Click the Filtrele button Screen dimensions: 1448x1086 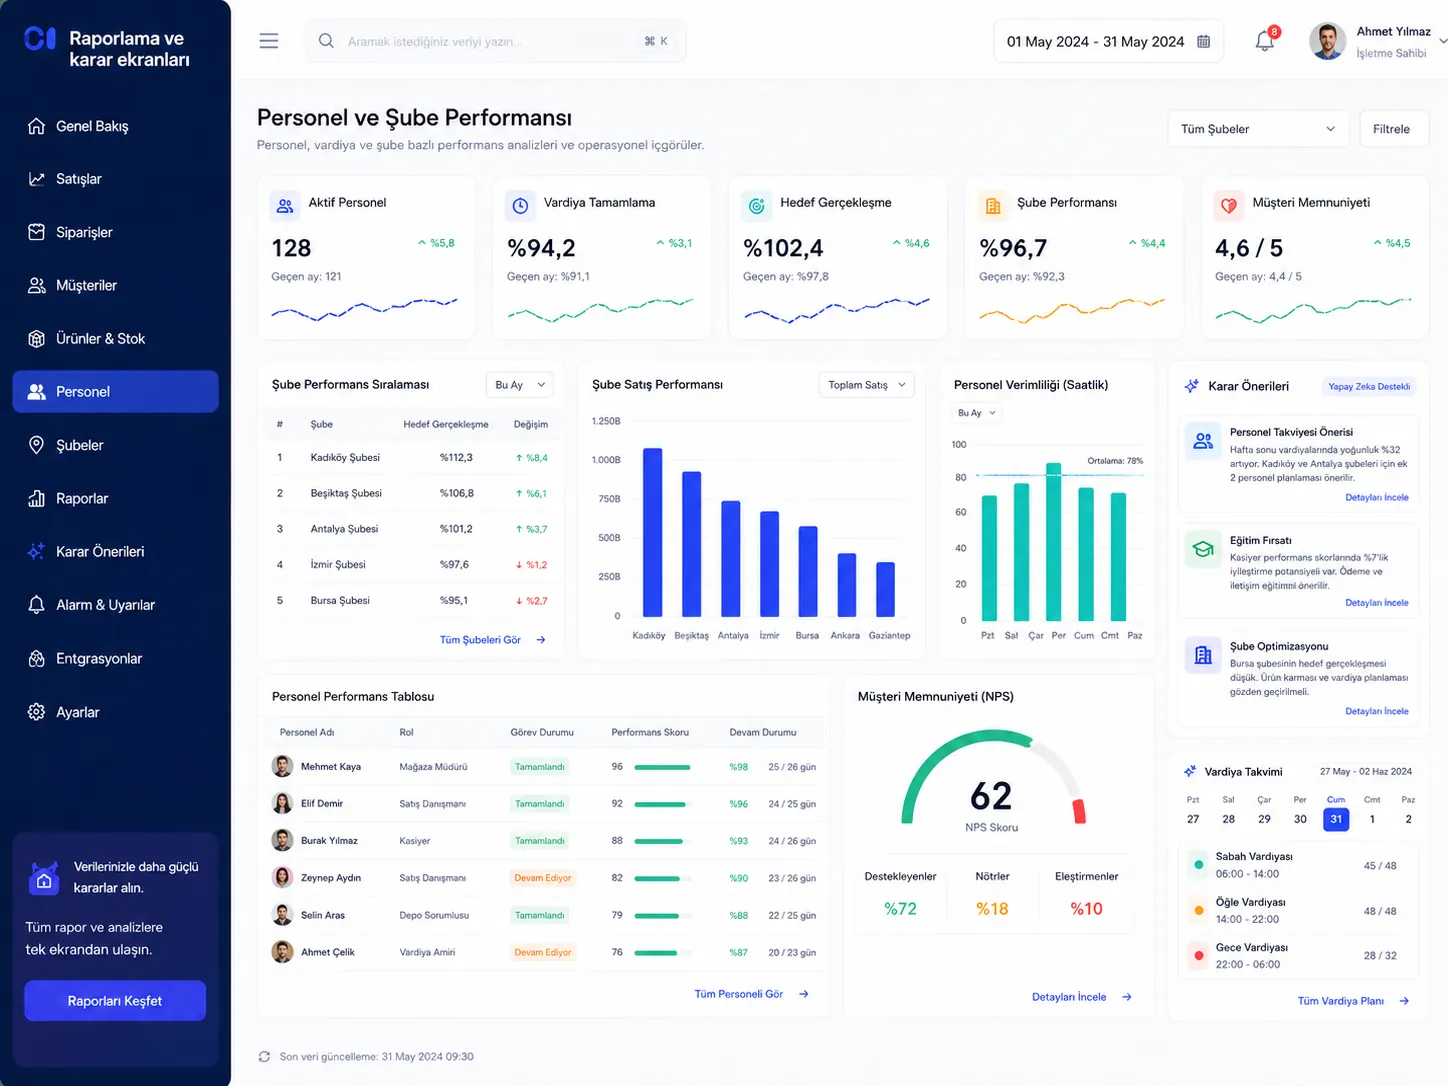click(1391, 129)
